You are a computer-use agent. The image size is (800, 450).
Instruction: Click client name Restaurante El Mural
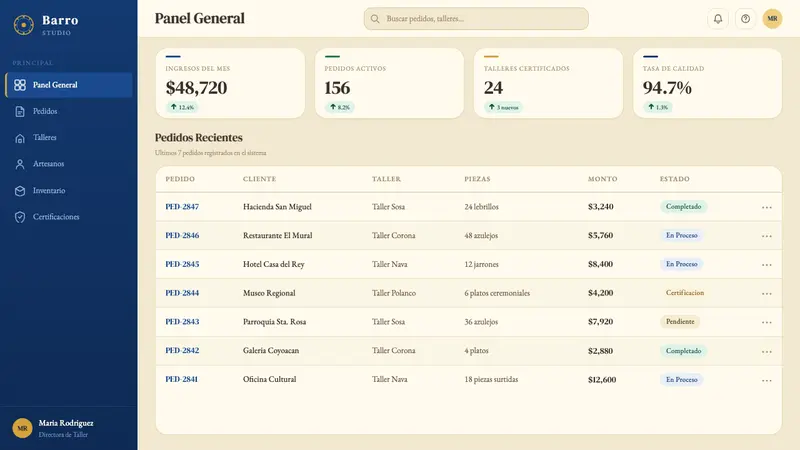point(278,235)
